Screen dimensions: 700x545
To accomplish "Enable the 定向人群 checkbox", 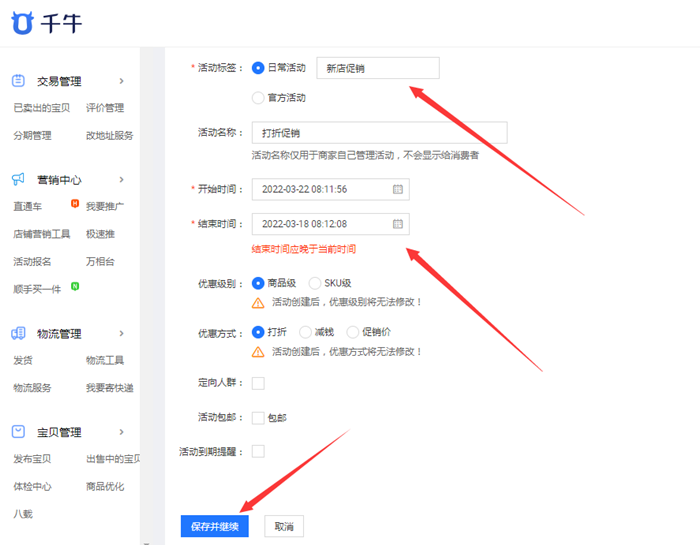I will (x=258, y=383).
